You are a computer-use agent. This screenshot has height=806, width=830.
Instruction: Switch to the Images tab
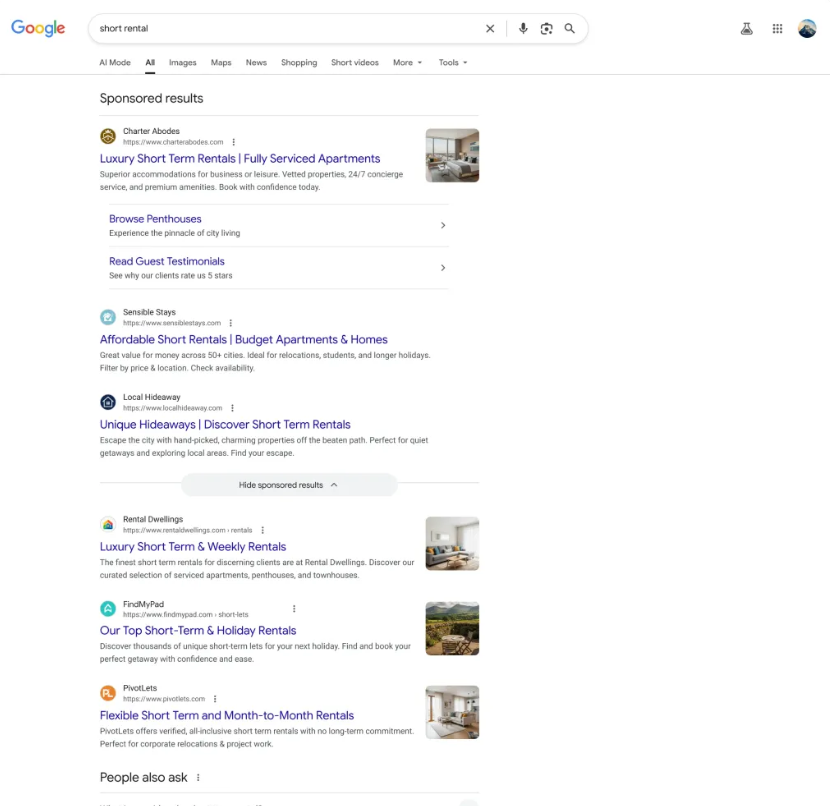(x=182, y=62)
